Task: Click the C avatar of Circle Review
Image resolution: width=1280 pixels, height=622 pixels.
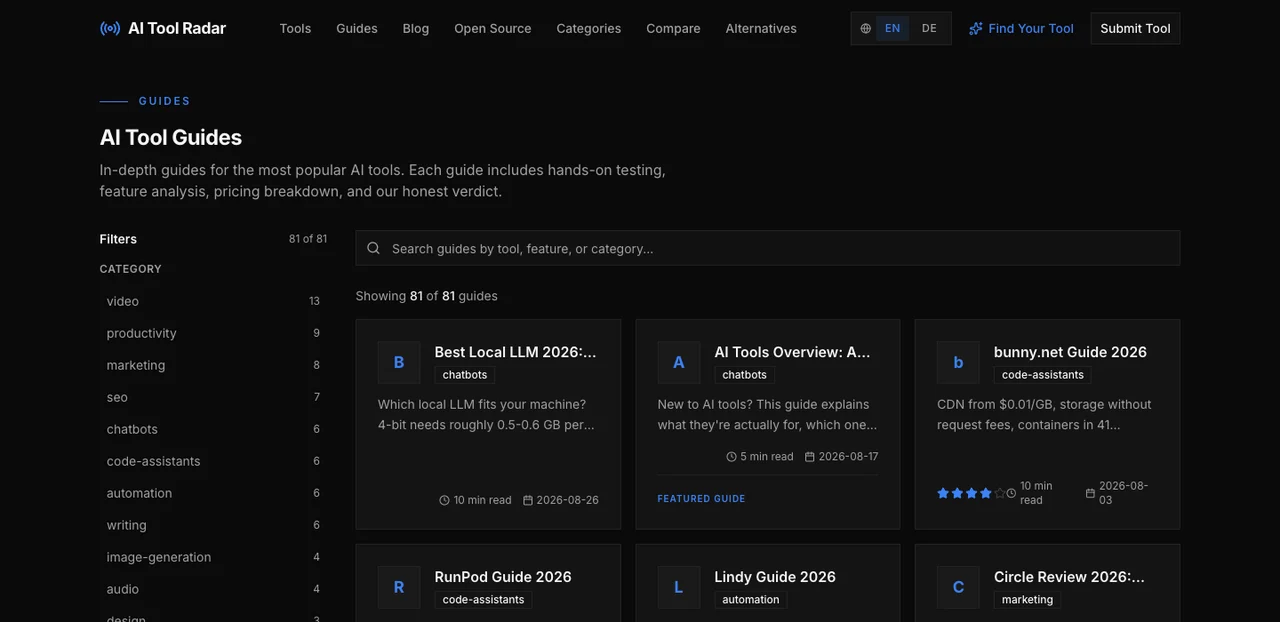Action: [x=958, y=587]
